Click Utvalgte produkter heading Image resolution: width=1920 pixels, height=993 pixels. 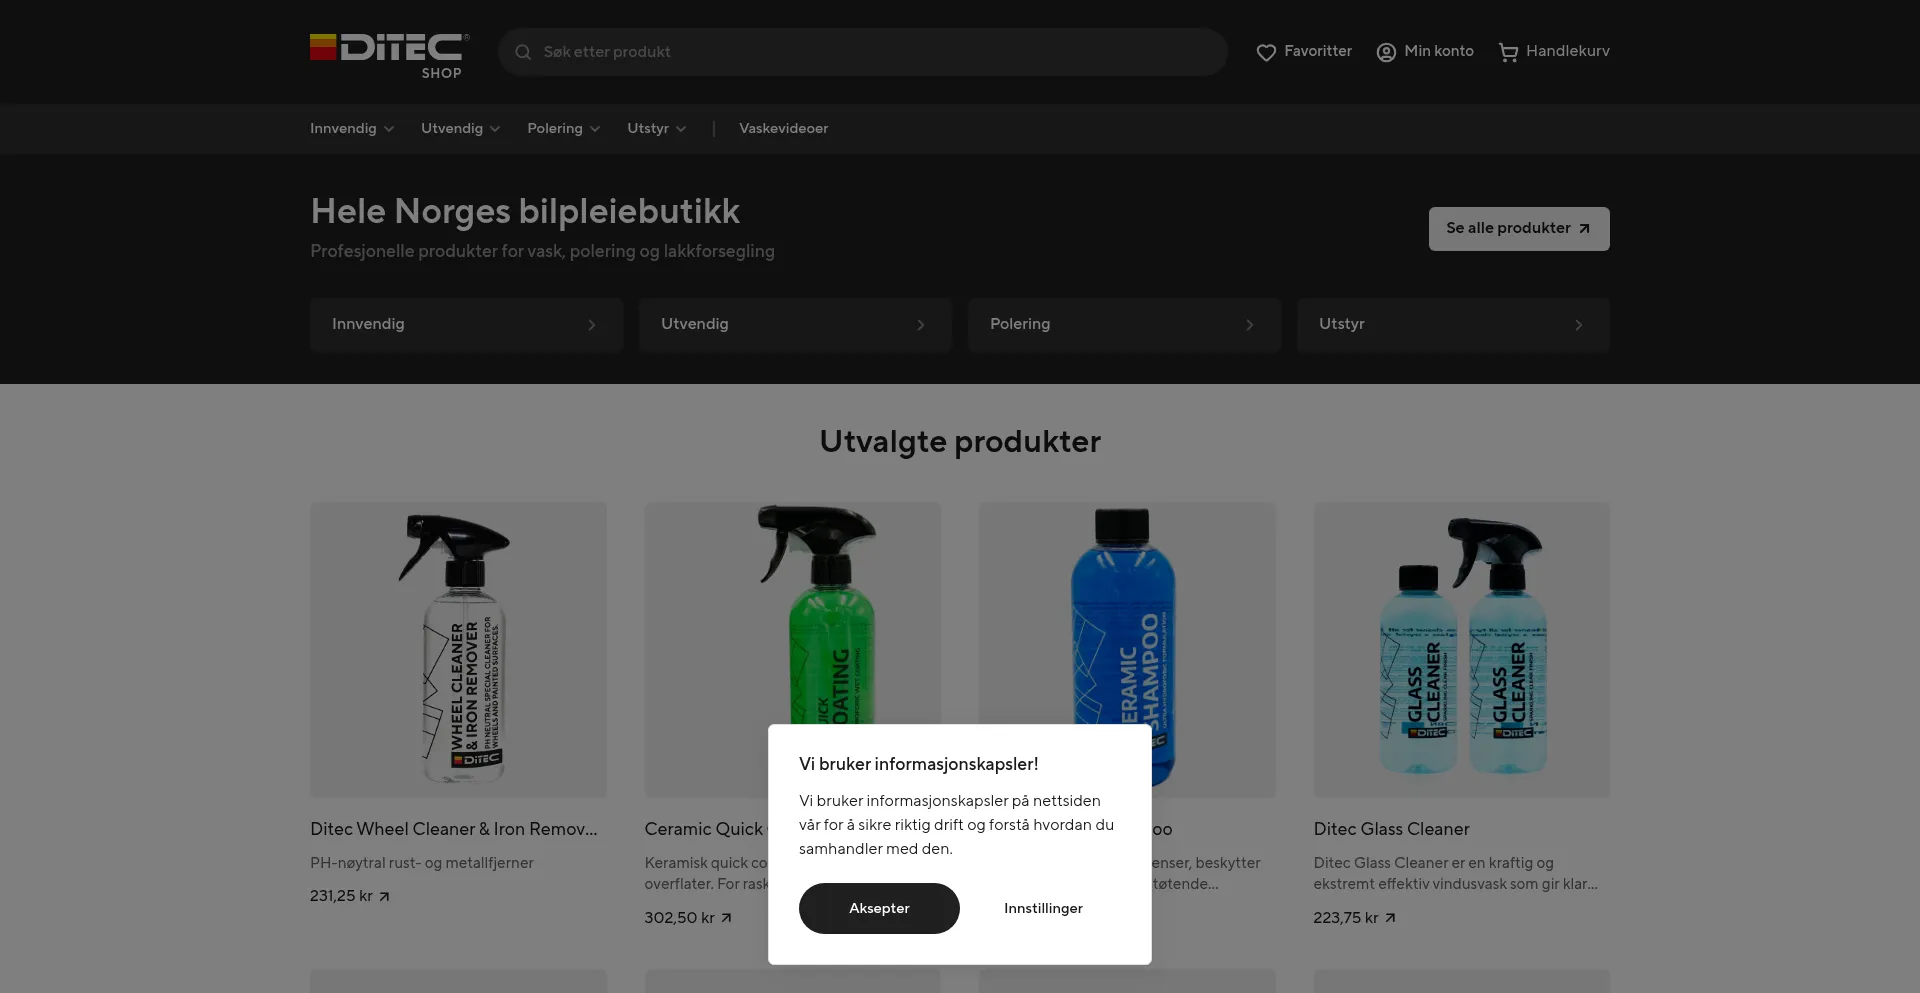coord(960,442)
